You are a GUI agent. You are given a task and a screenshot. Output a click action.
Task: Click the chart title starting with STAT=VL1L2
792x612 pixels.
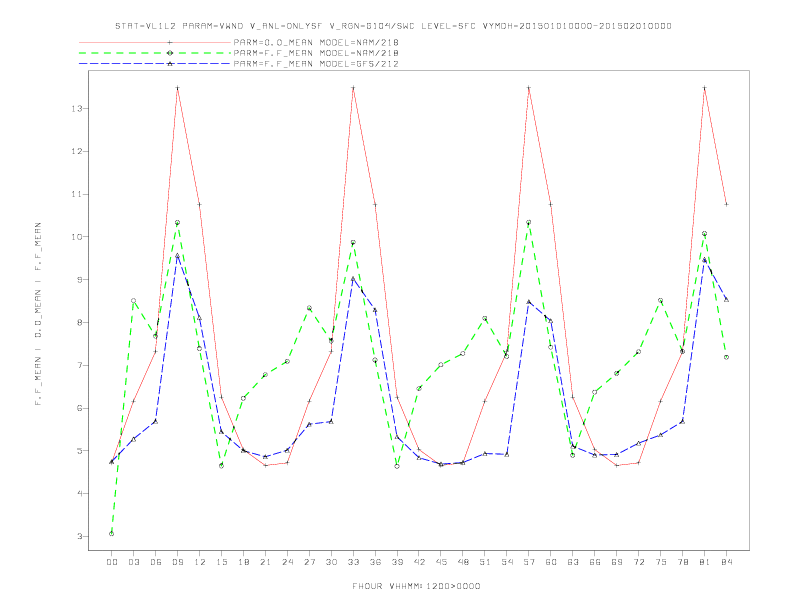click(393, 26)
